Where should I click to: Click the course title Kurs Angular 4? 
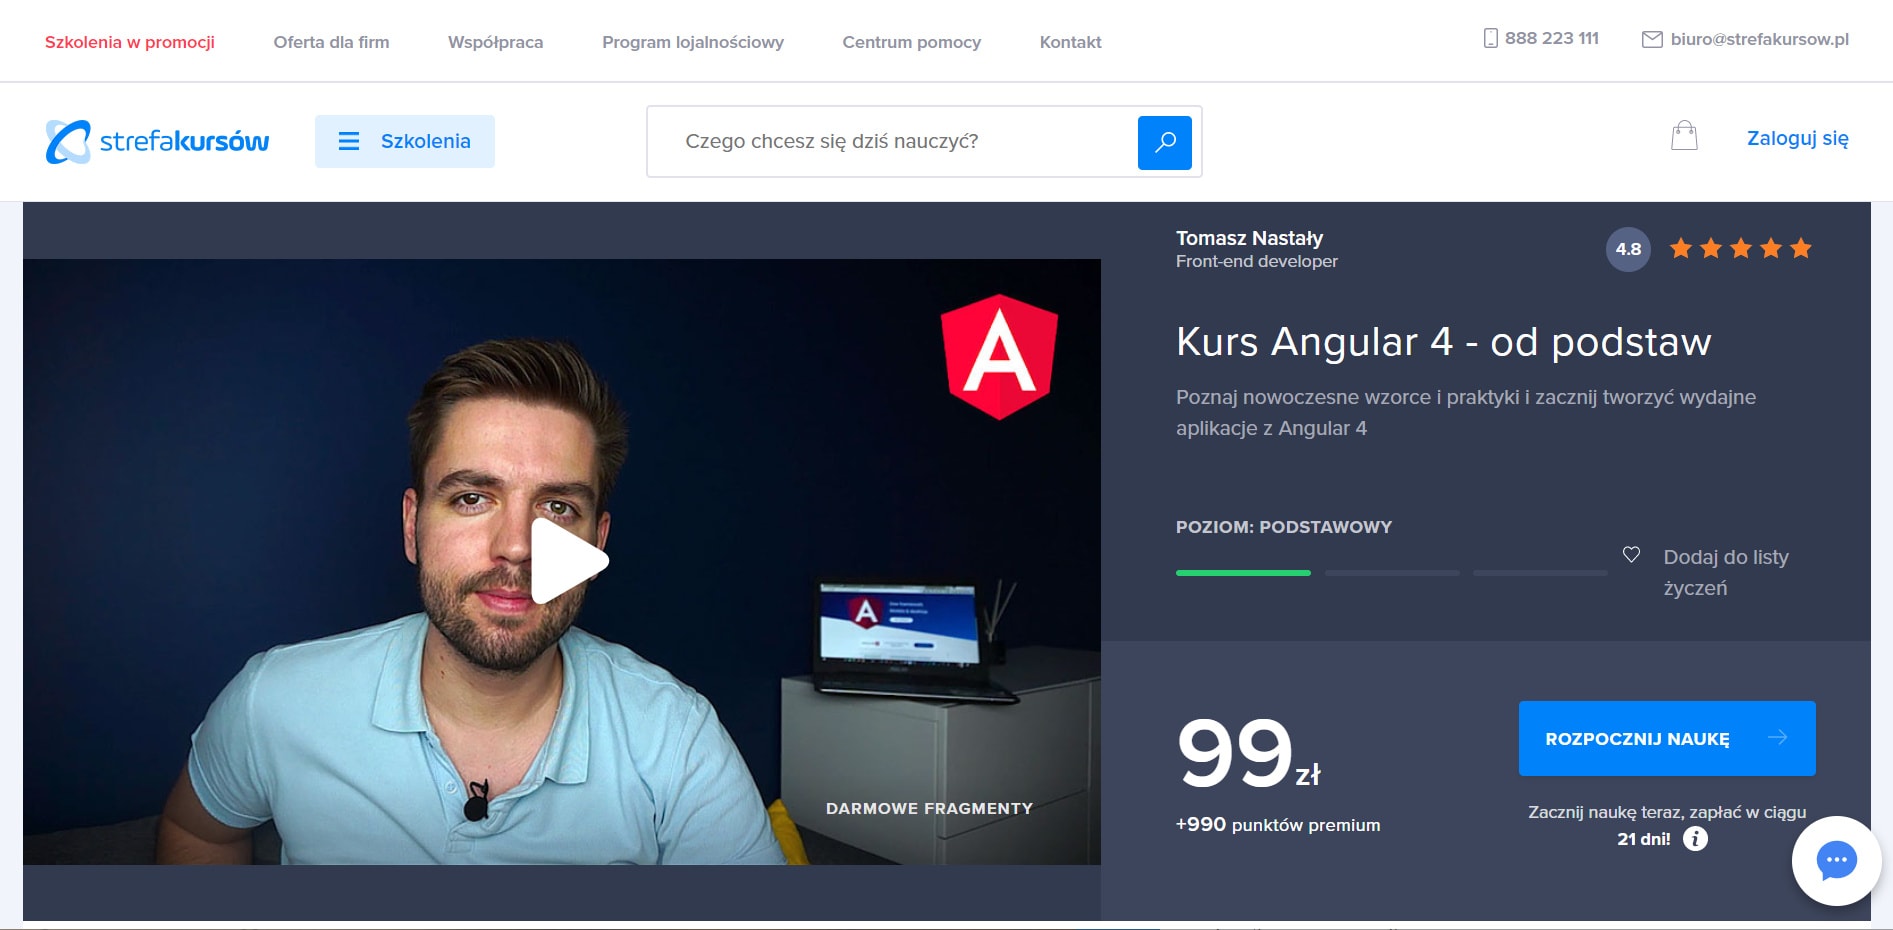1443,342
